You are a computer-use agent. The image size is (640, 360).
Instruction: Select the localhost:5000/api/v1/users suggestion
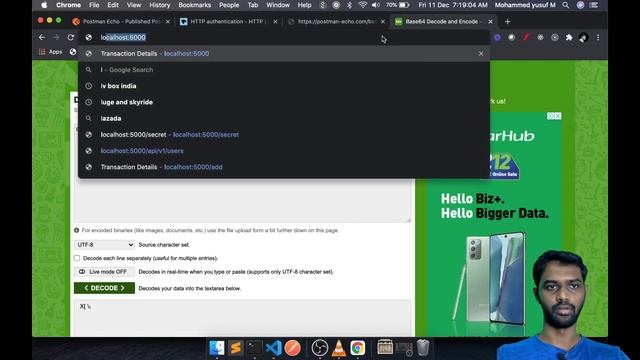(284, 151)
